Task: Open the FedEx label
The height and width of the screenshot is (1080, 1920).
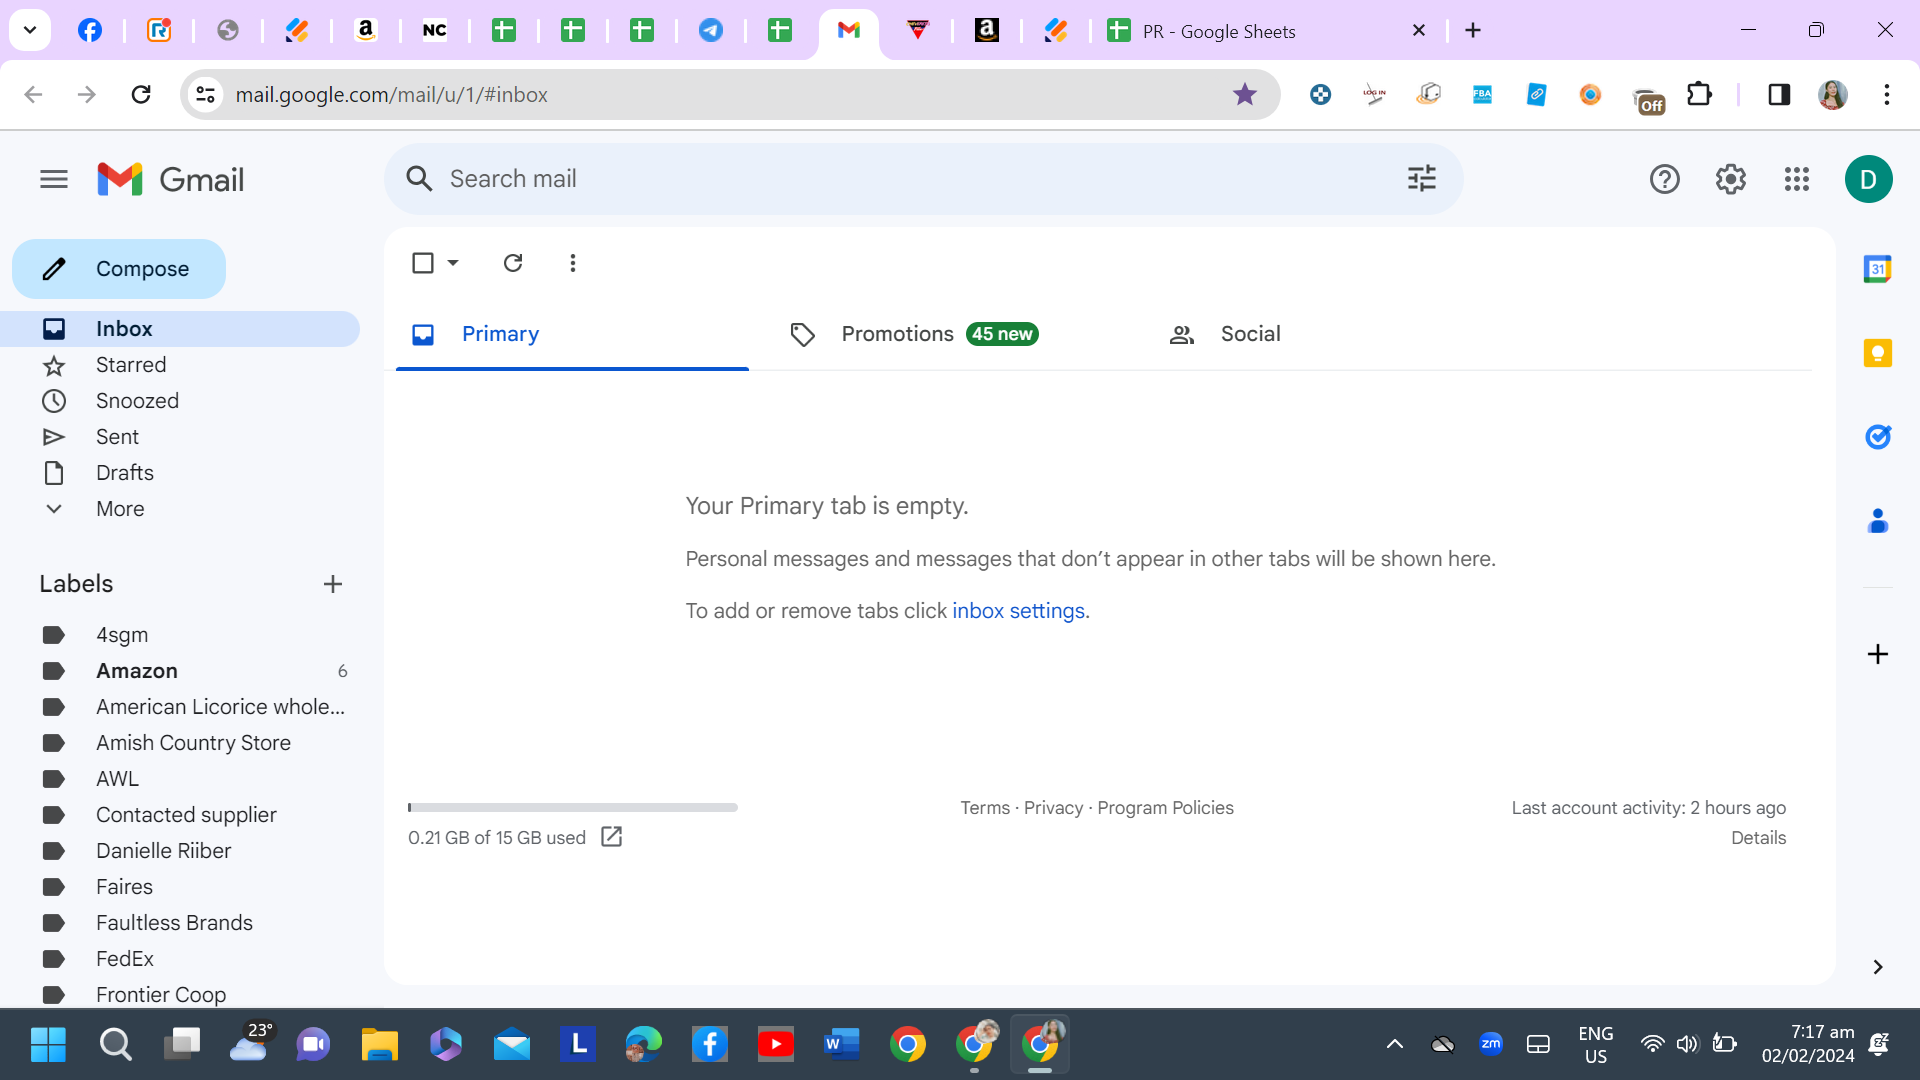Action: (180, 959)
